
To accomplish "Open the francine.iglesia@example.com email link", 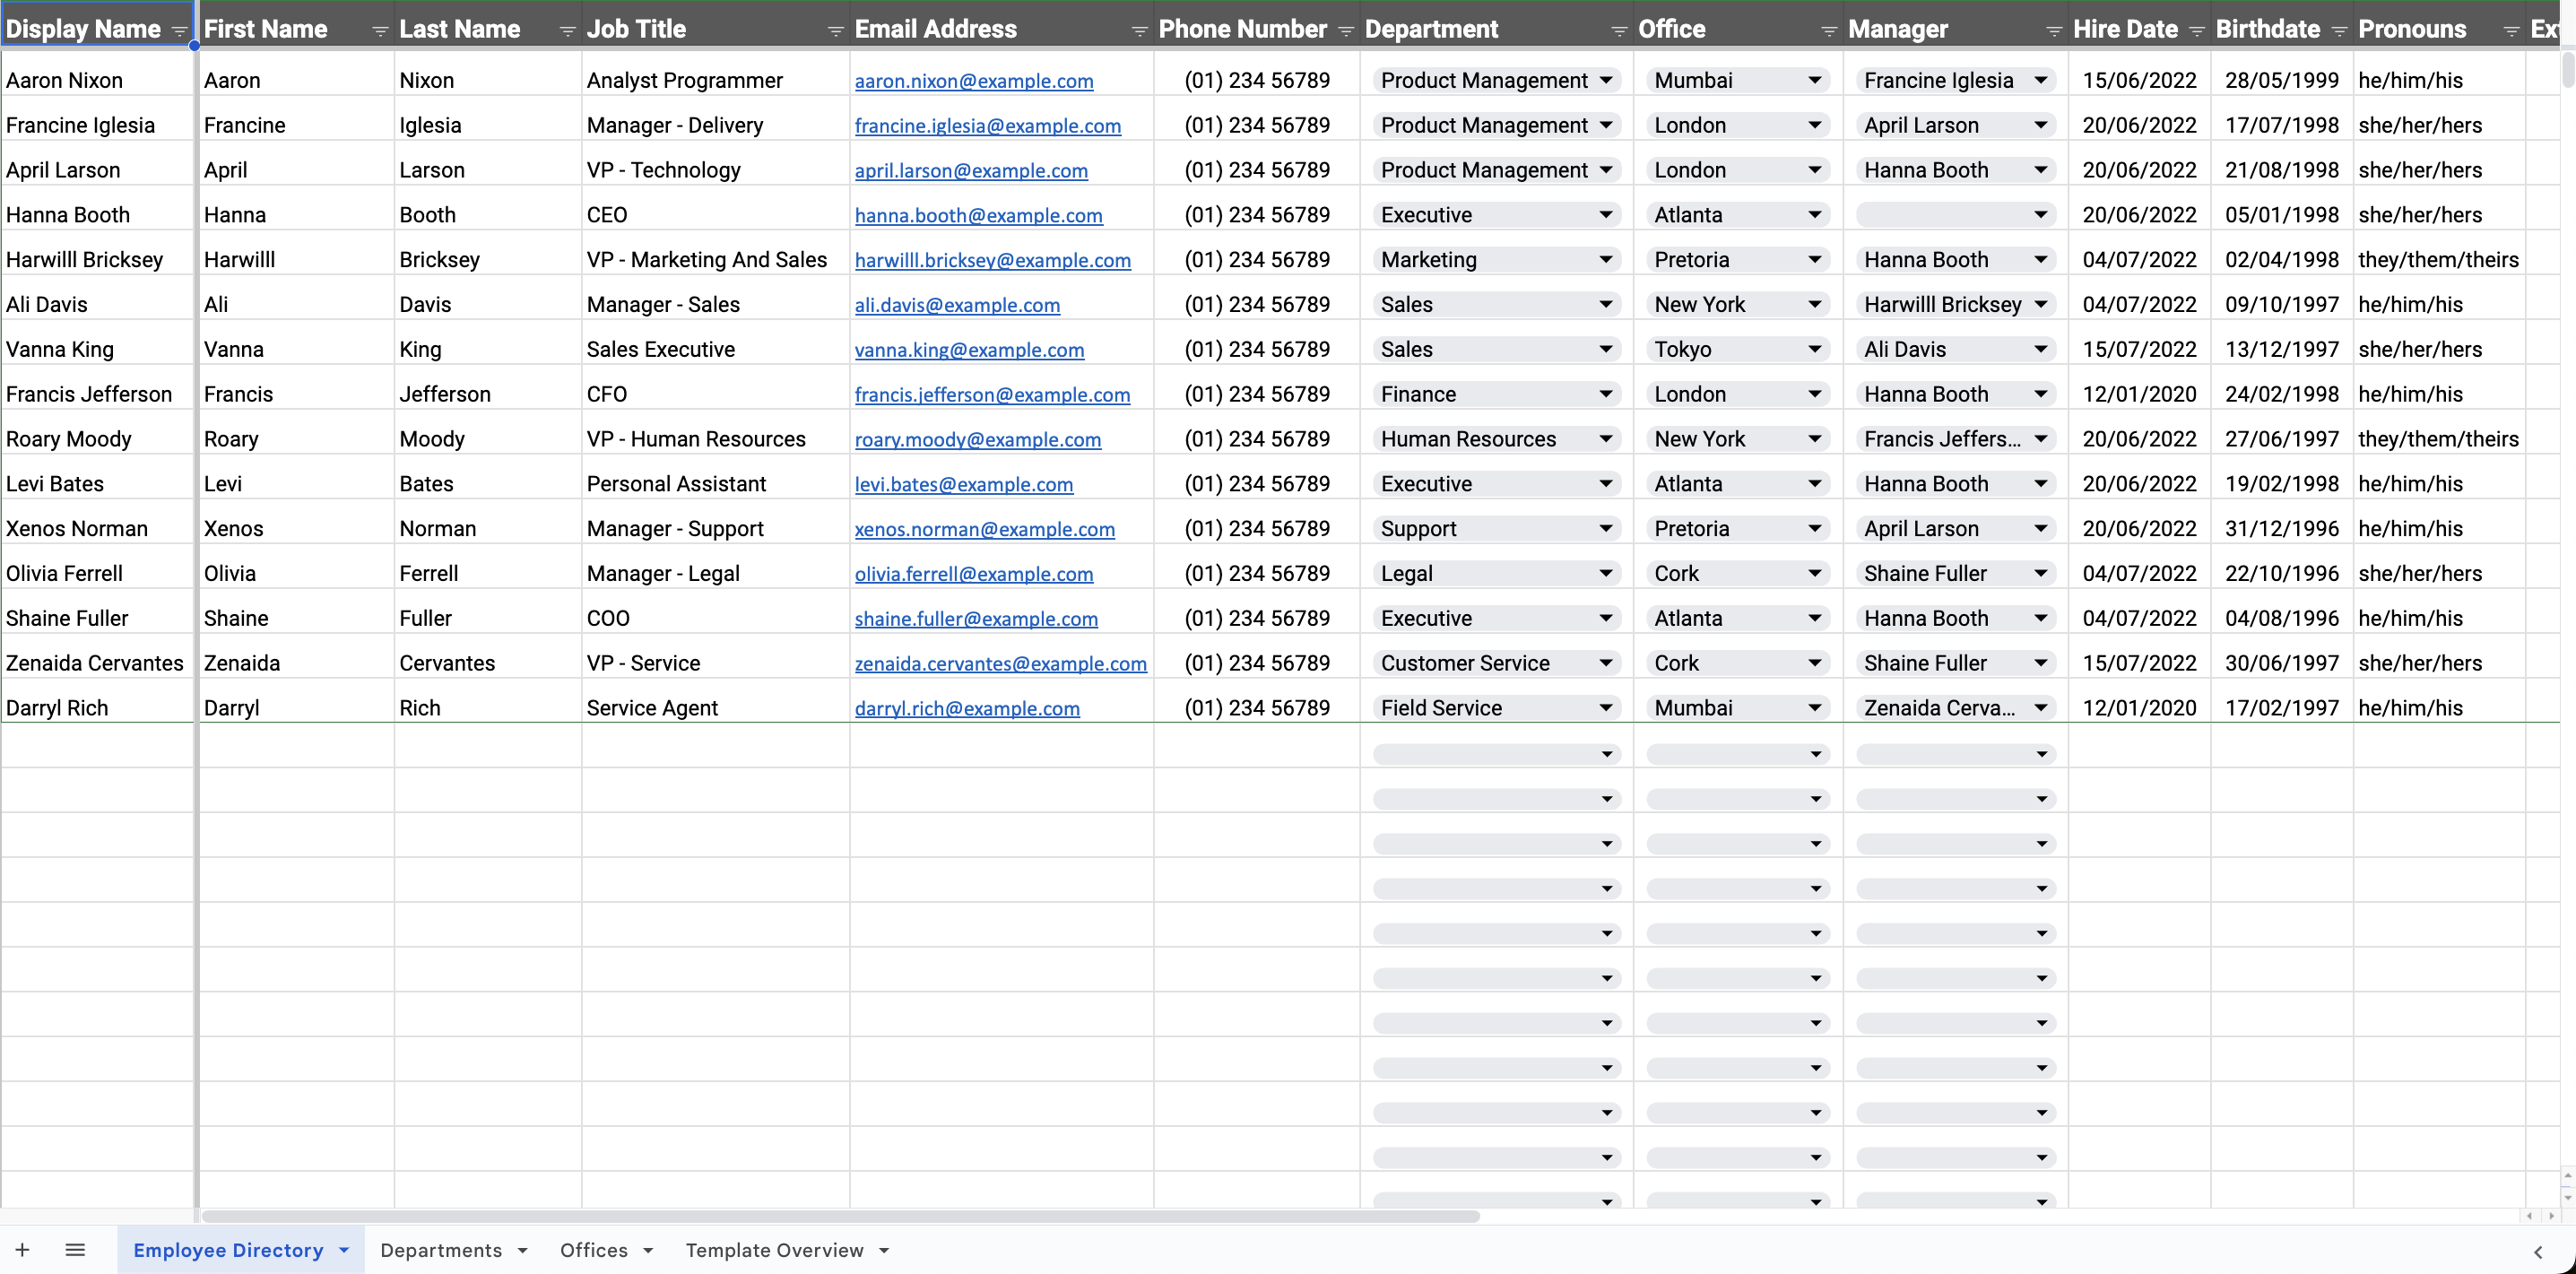I will pyautogui.click(x=987, y=125).
